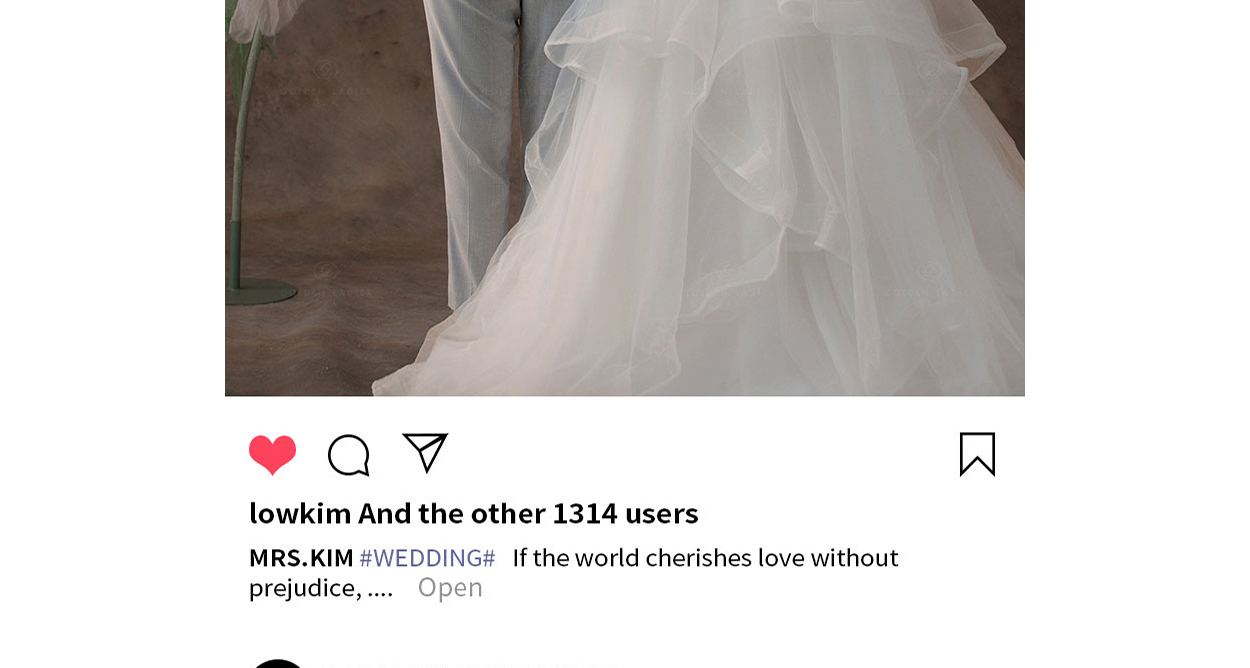Click the caption ellipsis after prejudice
Screen dimensions: 1250x668
(x=380, y=588)
